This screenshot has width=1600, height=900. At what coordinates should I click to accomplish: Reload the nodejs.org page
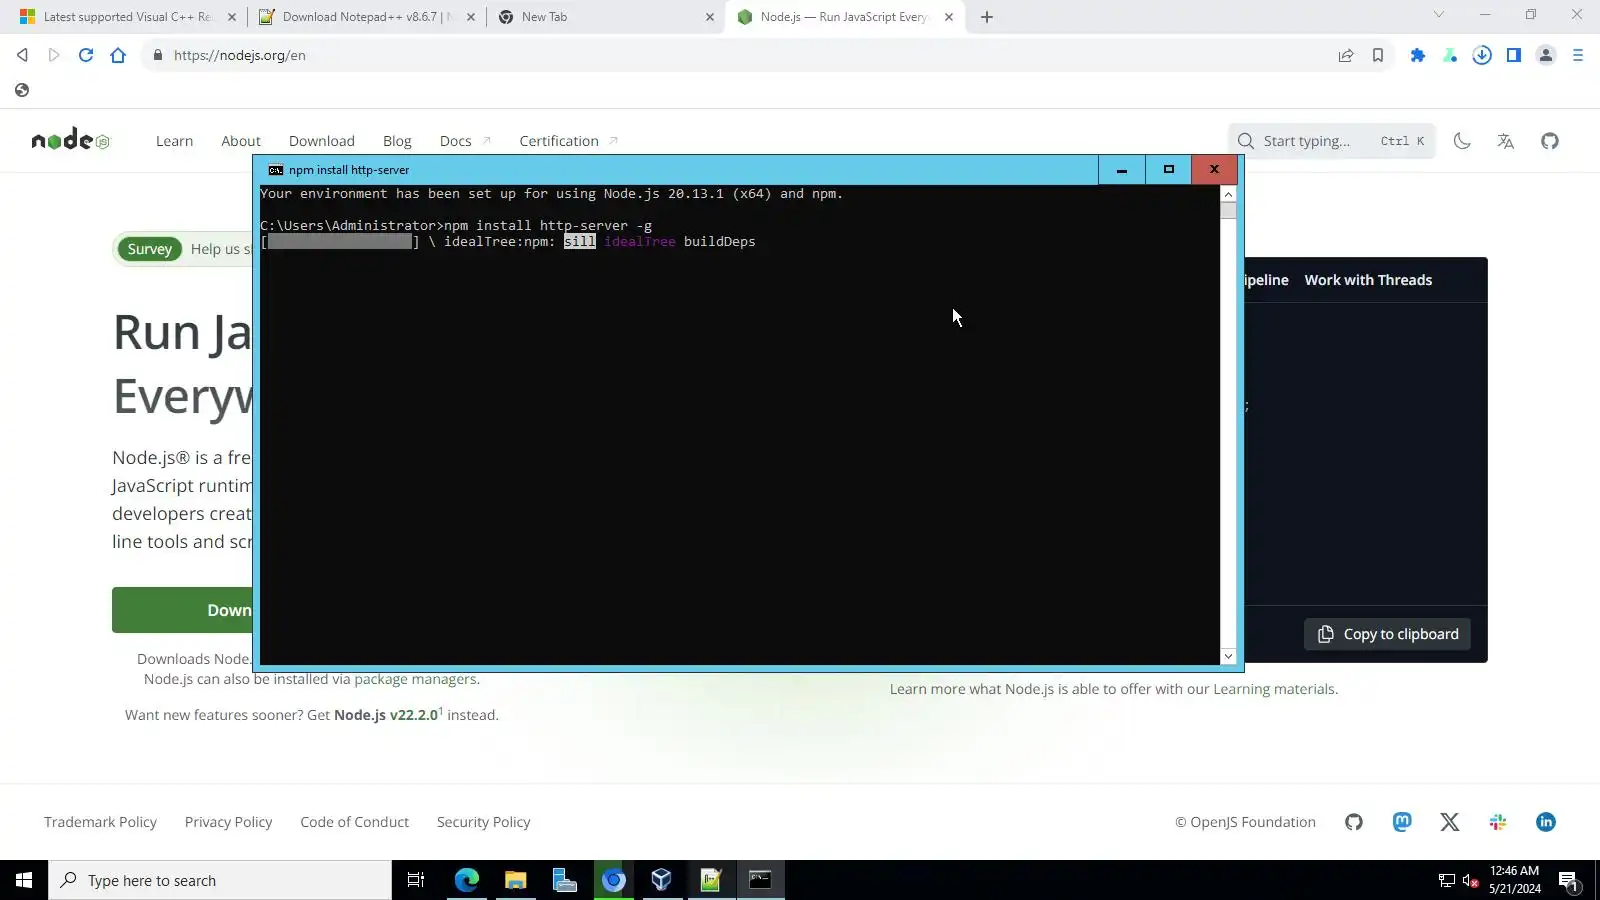pos(86,55)
